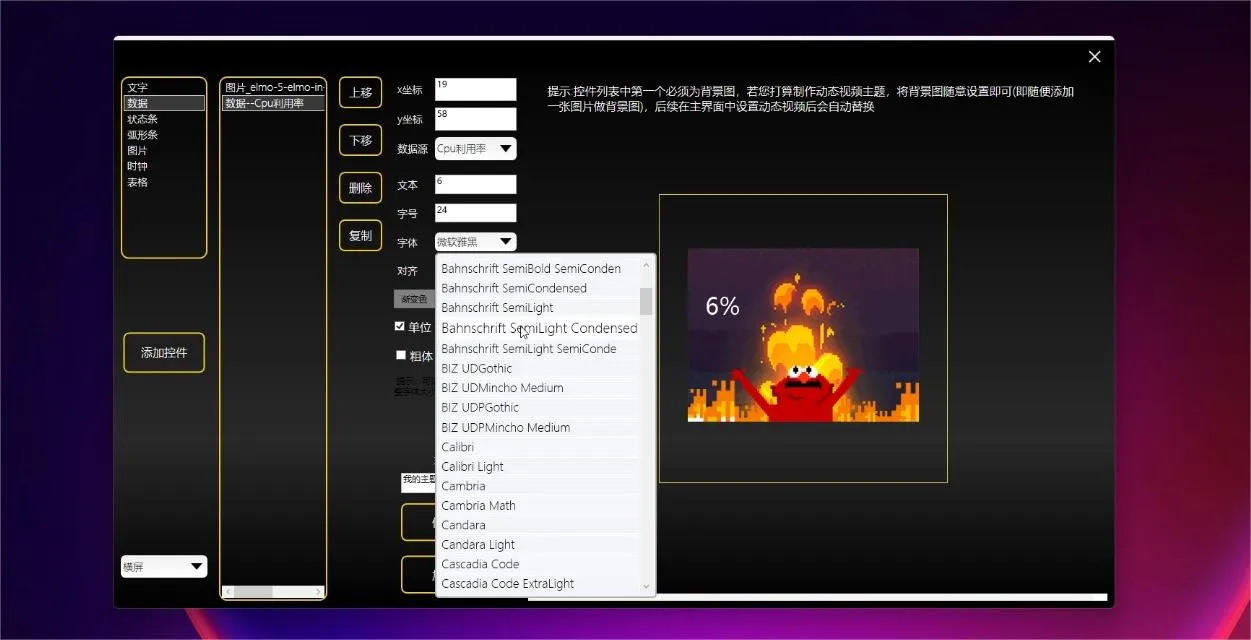The height and width of the screenshot is (640, 1251).
Task: Click the 添加控件 button
Action: tap(164, 353)
